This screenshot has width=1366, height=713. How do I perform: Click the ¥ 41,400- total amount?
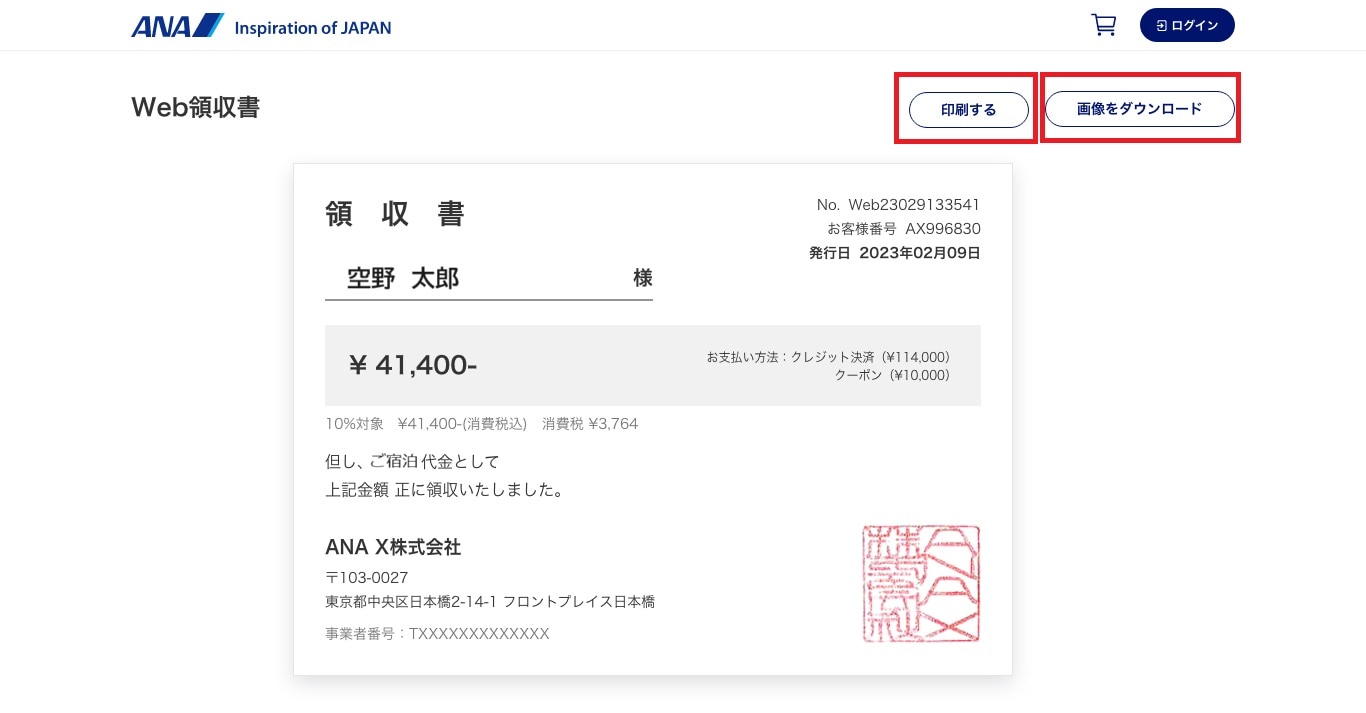click(412, 365)
